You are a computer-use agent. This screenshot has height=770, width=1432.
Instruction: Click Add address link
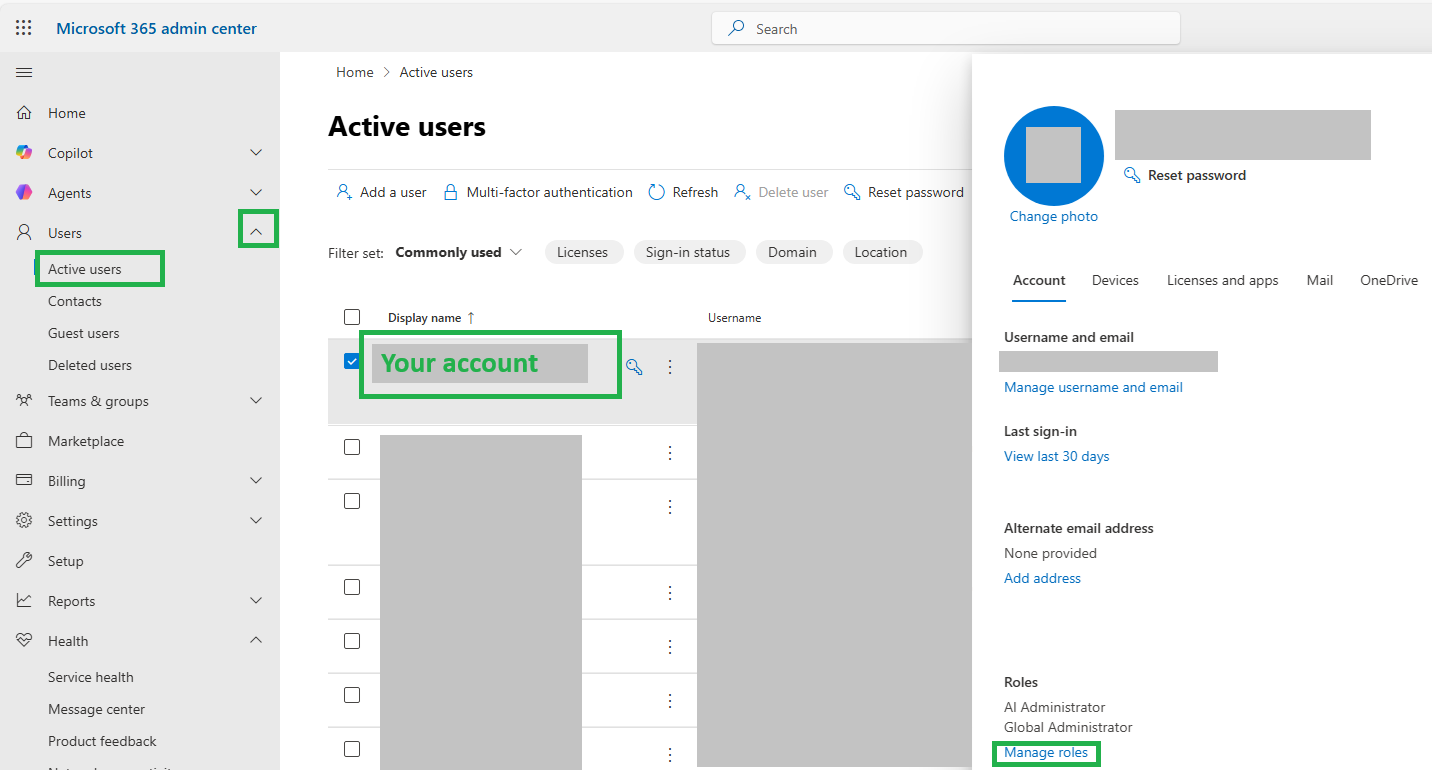click(1042, 578)
